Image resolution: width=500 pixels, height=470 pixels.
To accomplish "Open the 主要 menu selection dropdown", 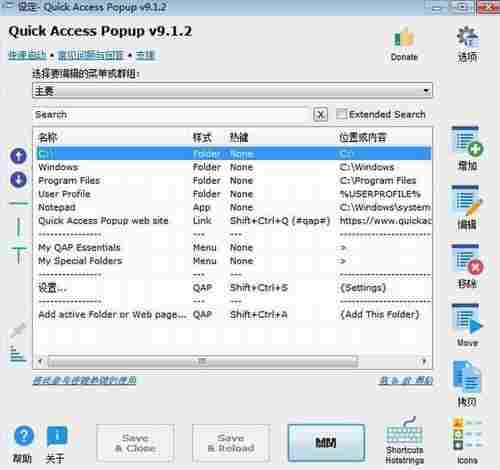I will (232, 91).
